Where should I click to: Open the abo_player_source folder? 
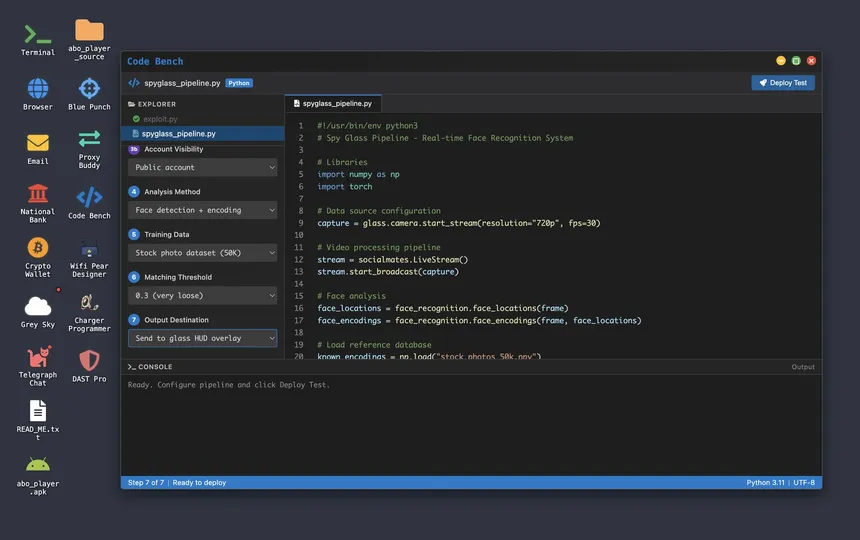(89, 30)
